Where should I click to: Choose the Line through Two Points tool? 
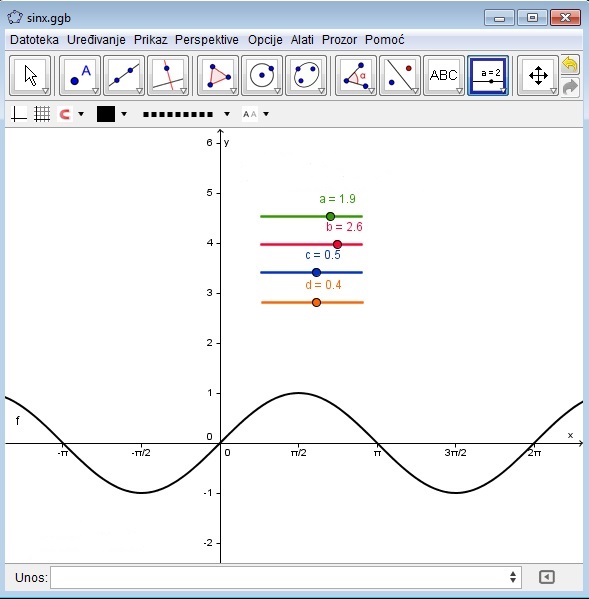point(124,75)
